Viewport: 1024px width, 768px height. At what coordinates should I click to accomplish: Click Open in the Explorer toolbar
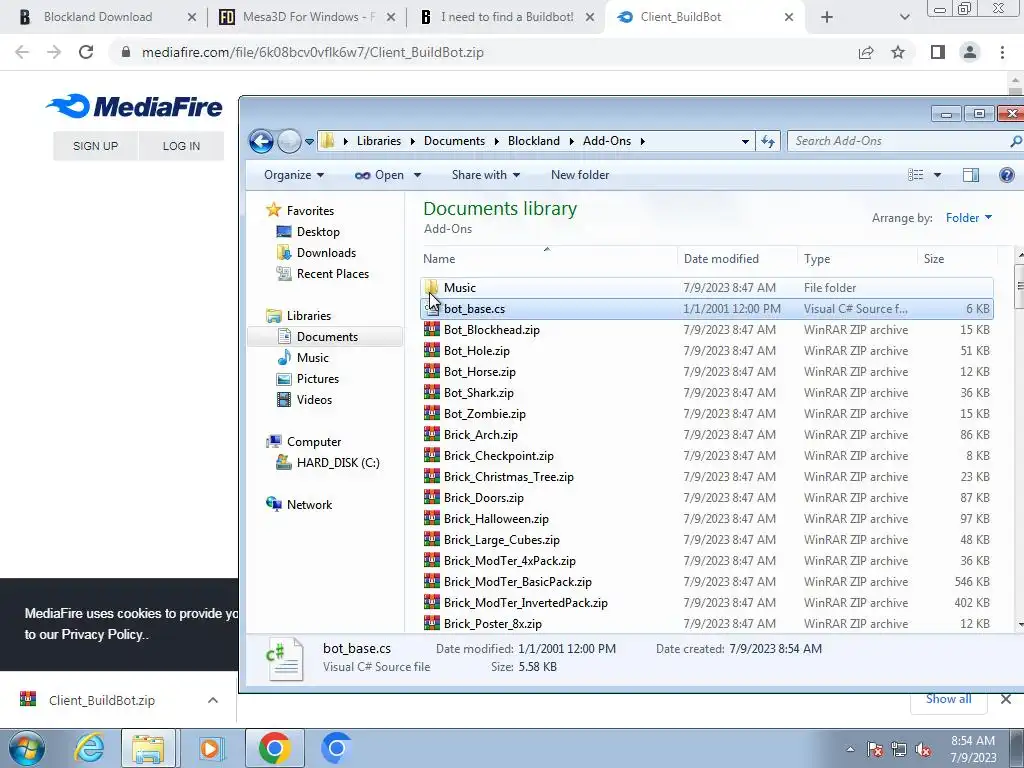[x=379, y=175]
